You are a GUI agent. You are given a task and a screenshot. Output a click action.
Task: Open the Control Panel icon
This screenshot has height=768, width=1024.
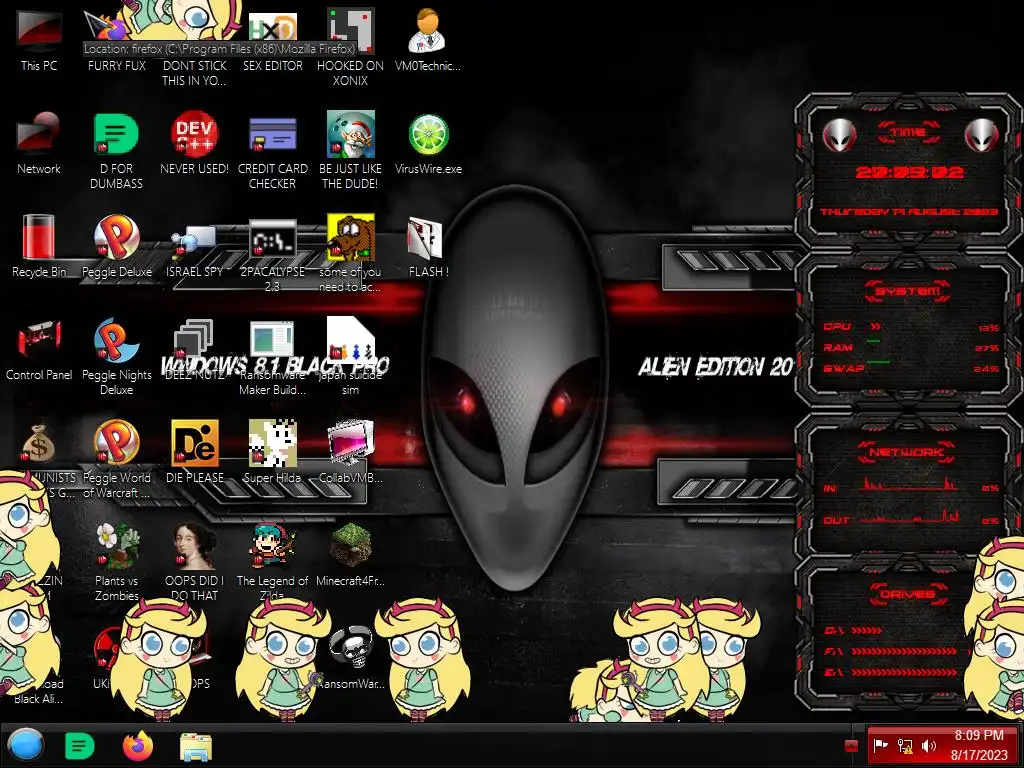(x=39, y=350)
